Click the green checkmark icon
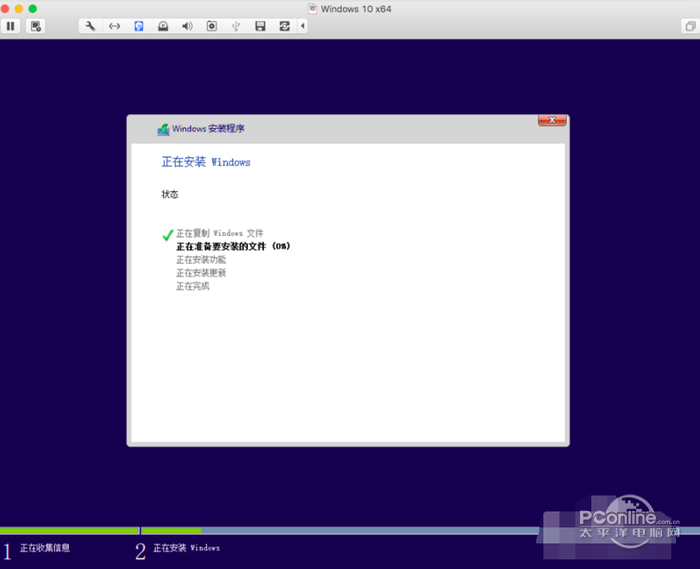This screenshot has height=569, width=700. pyautogui.click(x=167, y=235)
